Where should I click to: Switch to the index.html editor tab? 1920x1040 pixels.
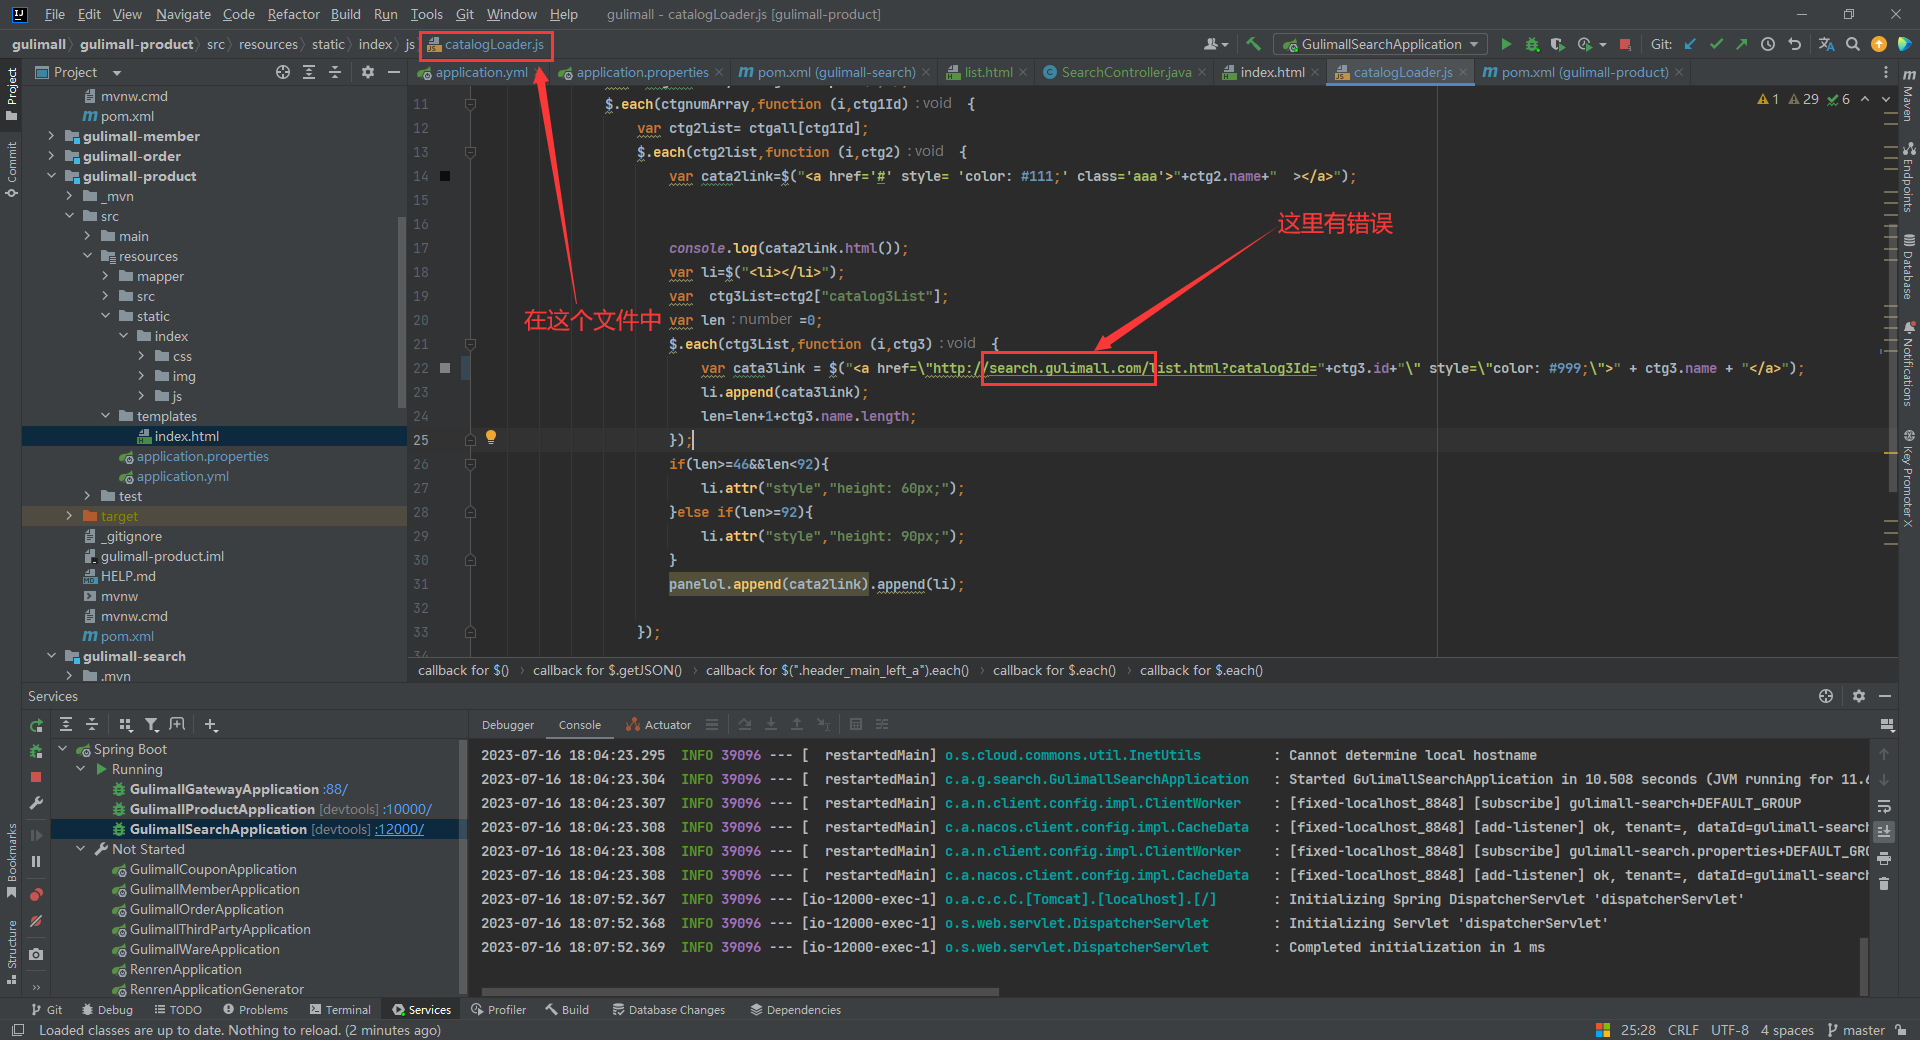click(1271, 72)
